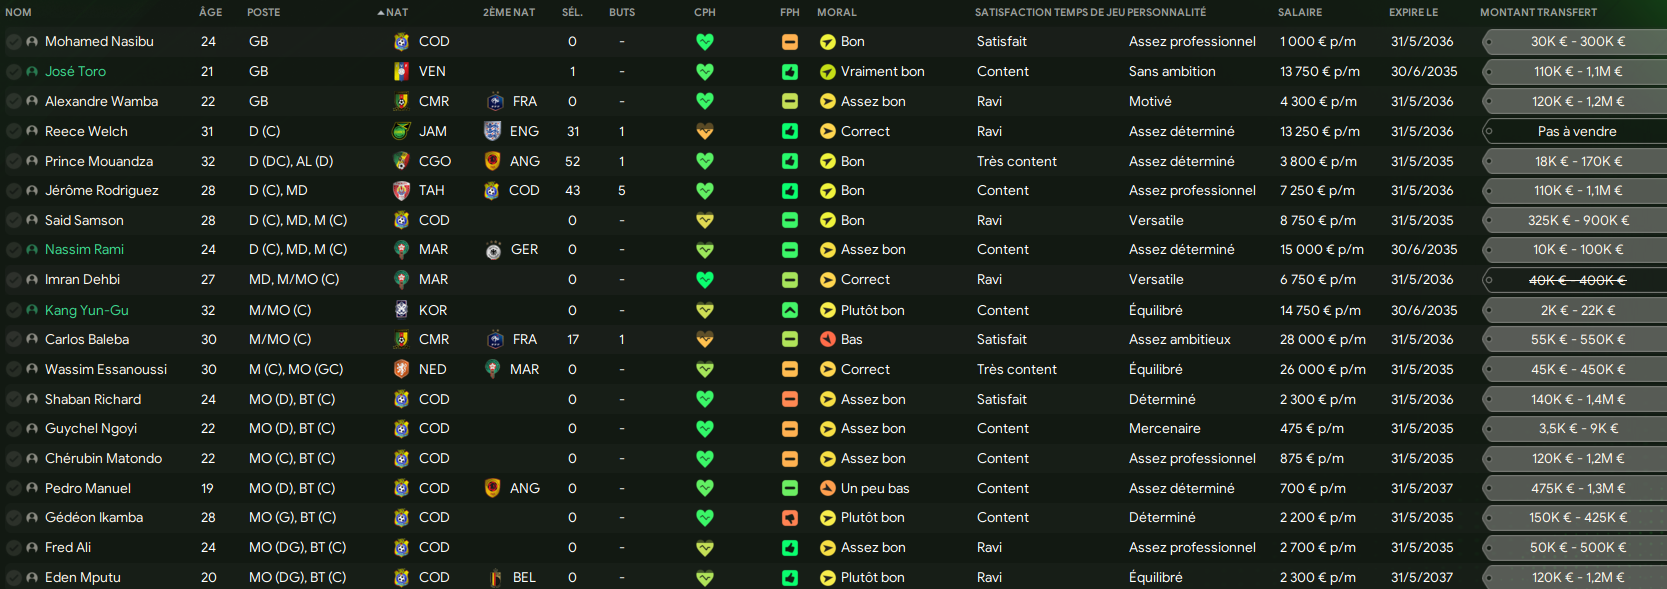Click the match sharpness icon for Gédéon Ikamba
The image size is (1667, 589).
click(x=790, y=518)
